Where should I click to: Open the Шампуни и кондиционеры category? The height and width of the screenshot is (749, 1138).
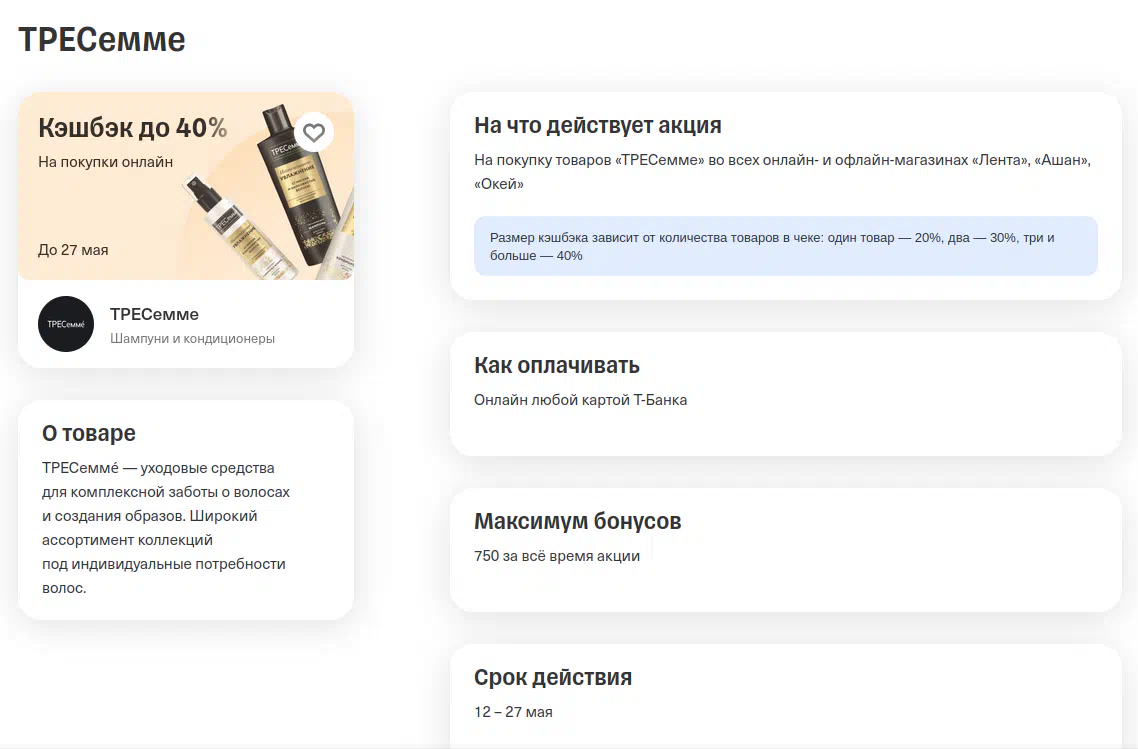coord(192,339)
